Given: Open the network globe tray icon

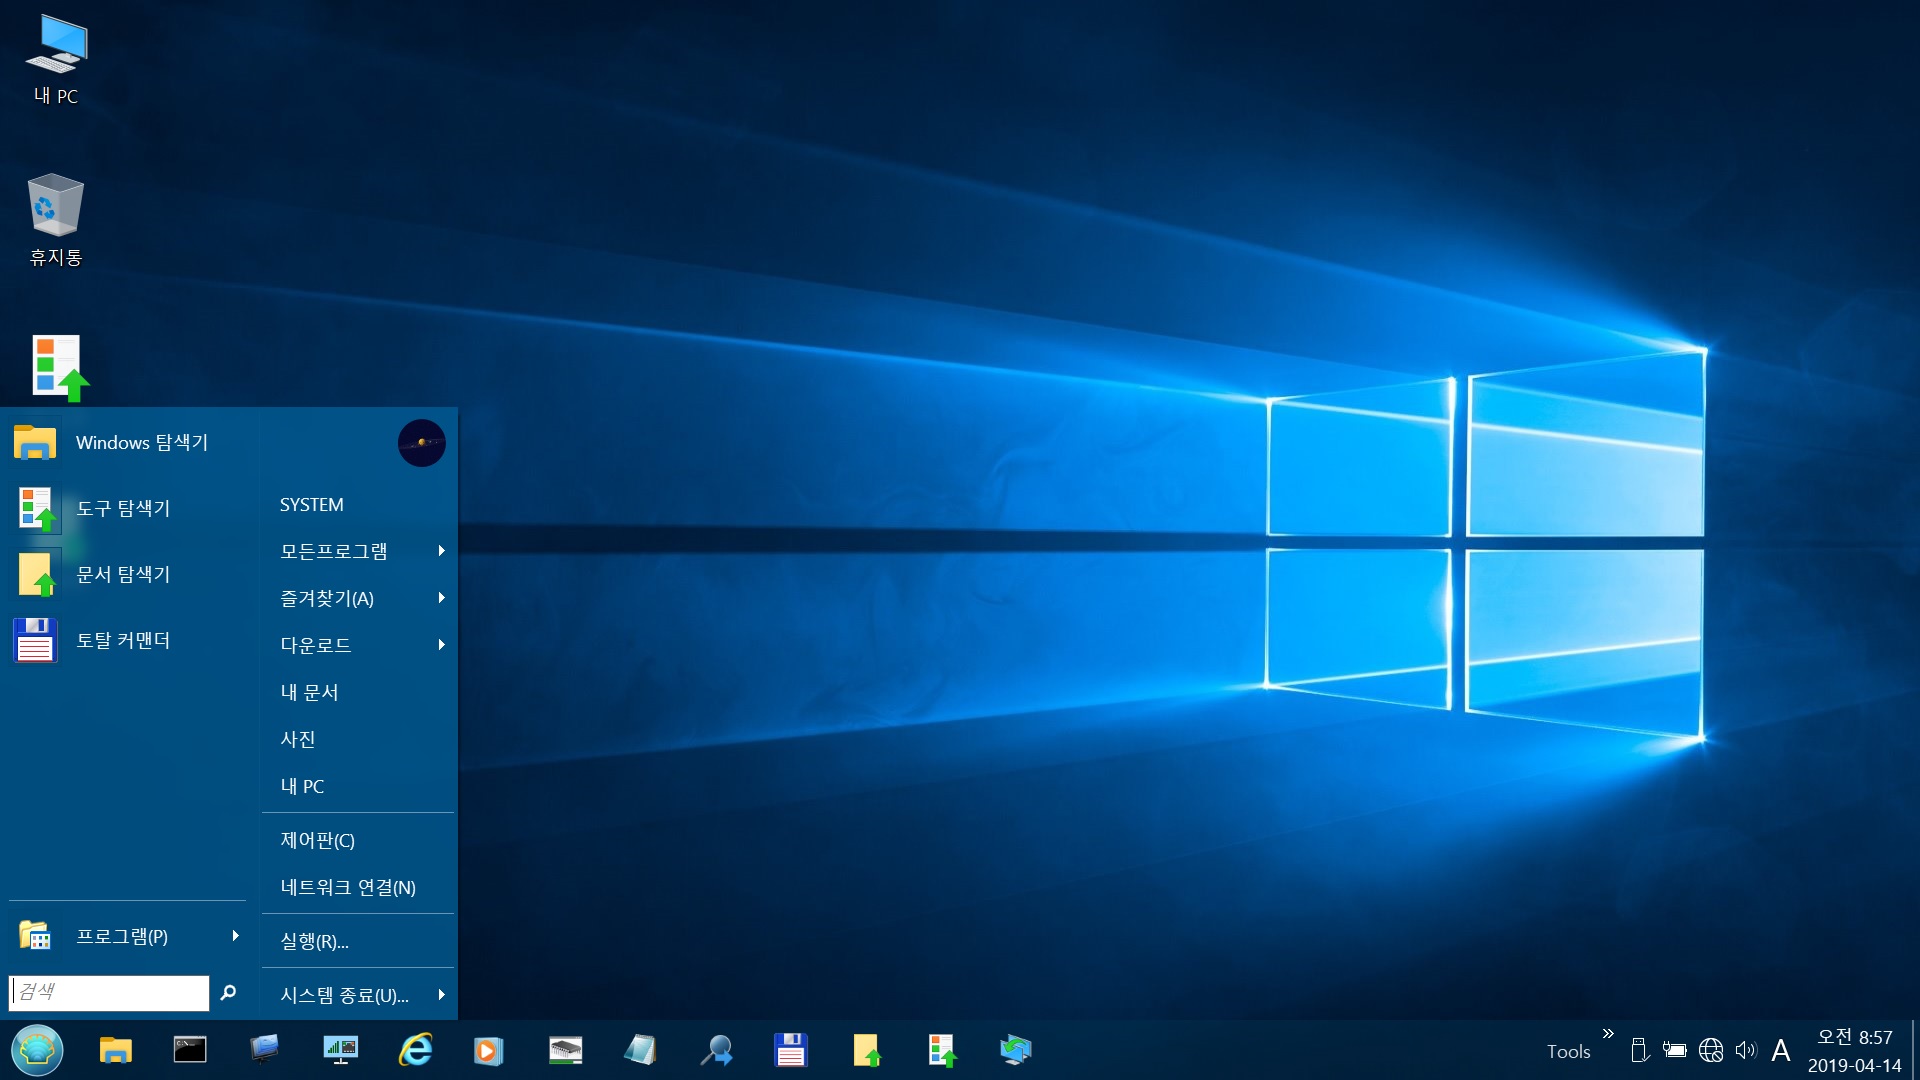Looking at the screenshot, I should pyautogui.click(x=1711, y=1050).
